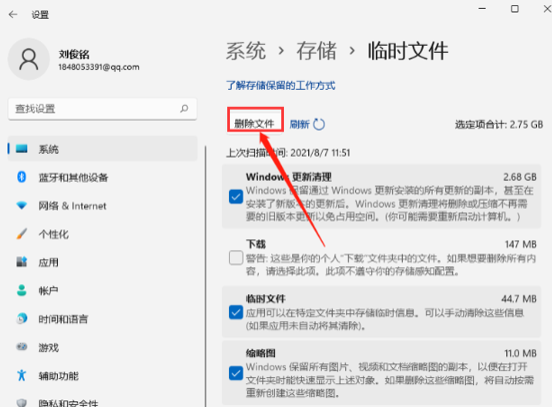Open 了解存储保留的工作方式 link
The height and width of the screenshot is (407, 552).
281,85
